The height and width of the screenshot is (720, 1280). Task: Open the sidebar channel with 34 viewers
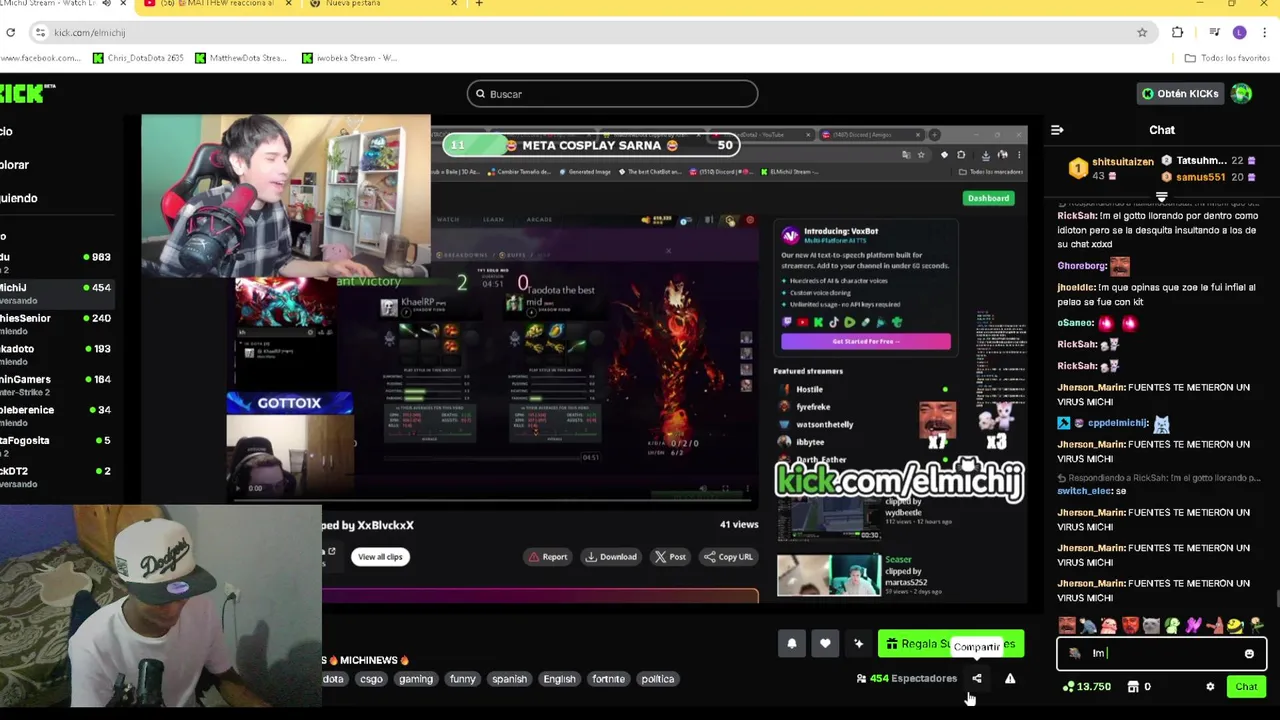[56, 416]
